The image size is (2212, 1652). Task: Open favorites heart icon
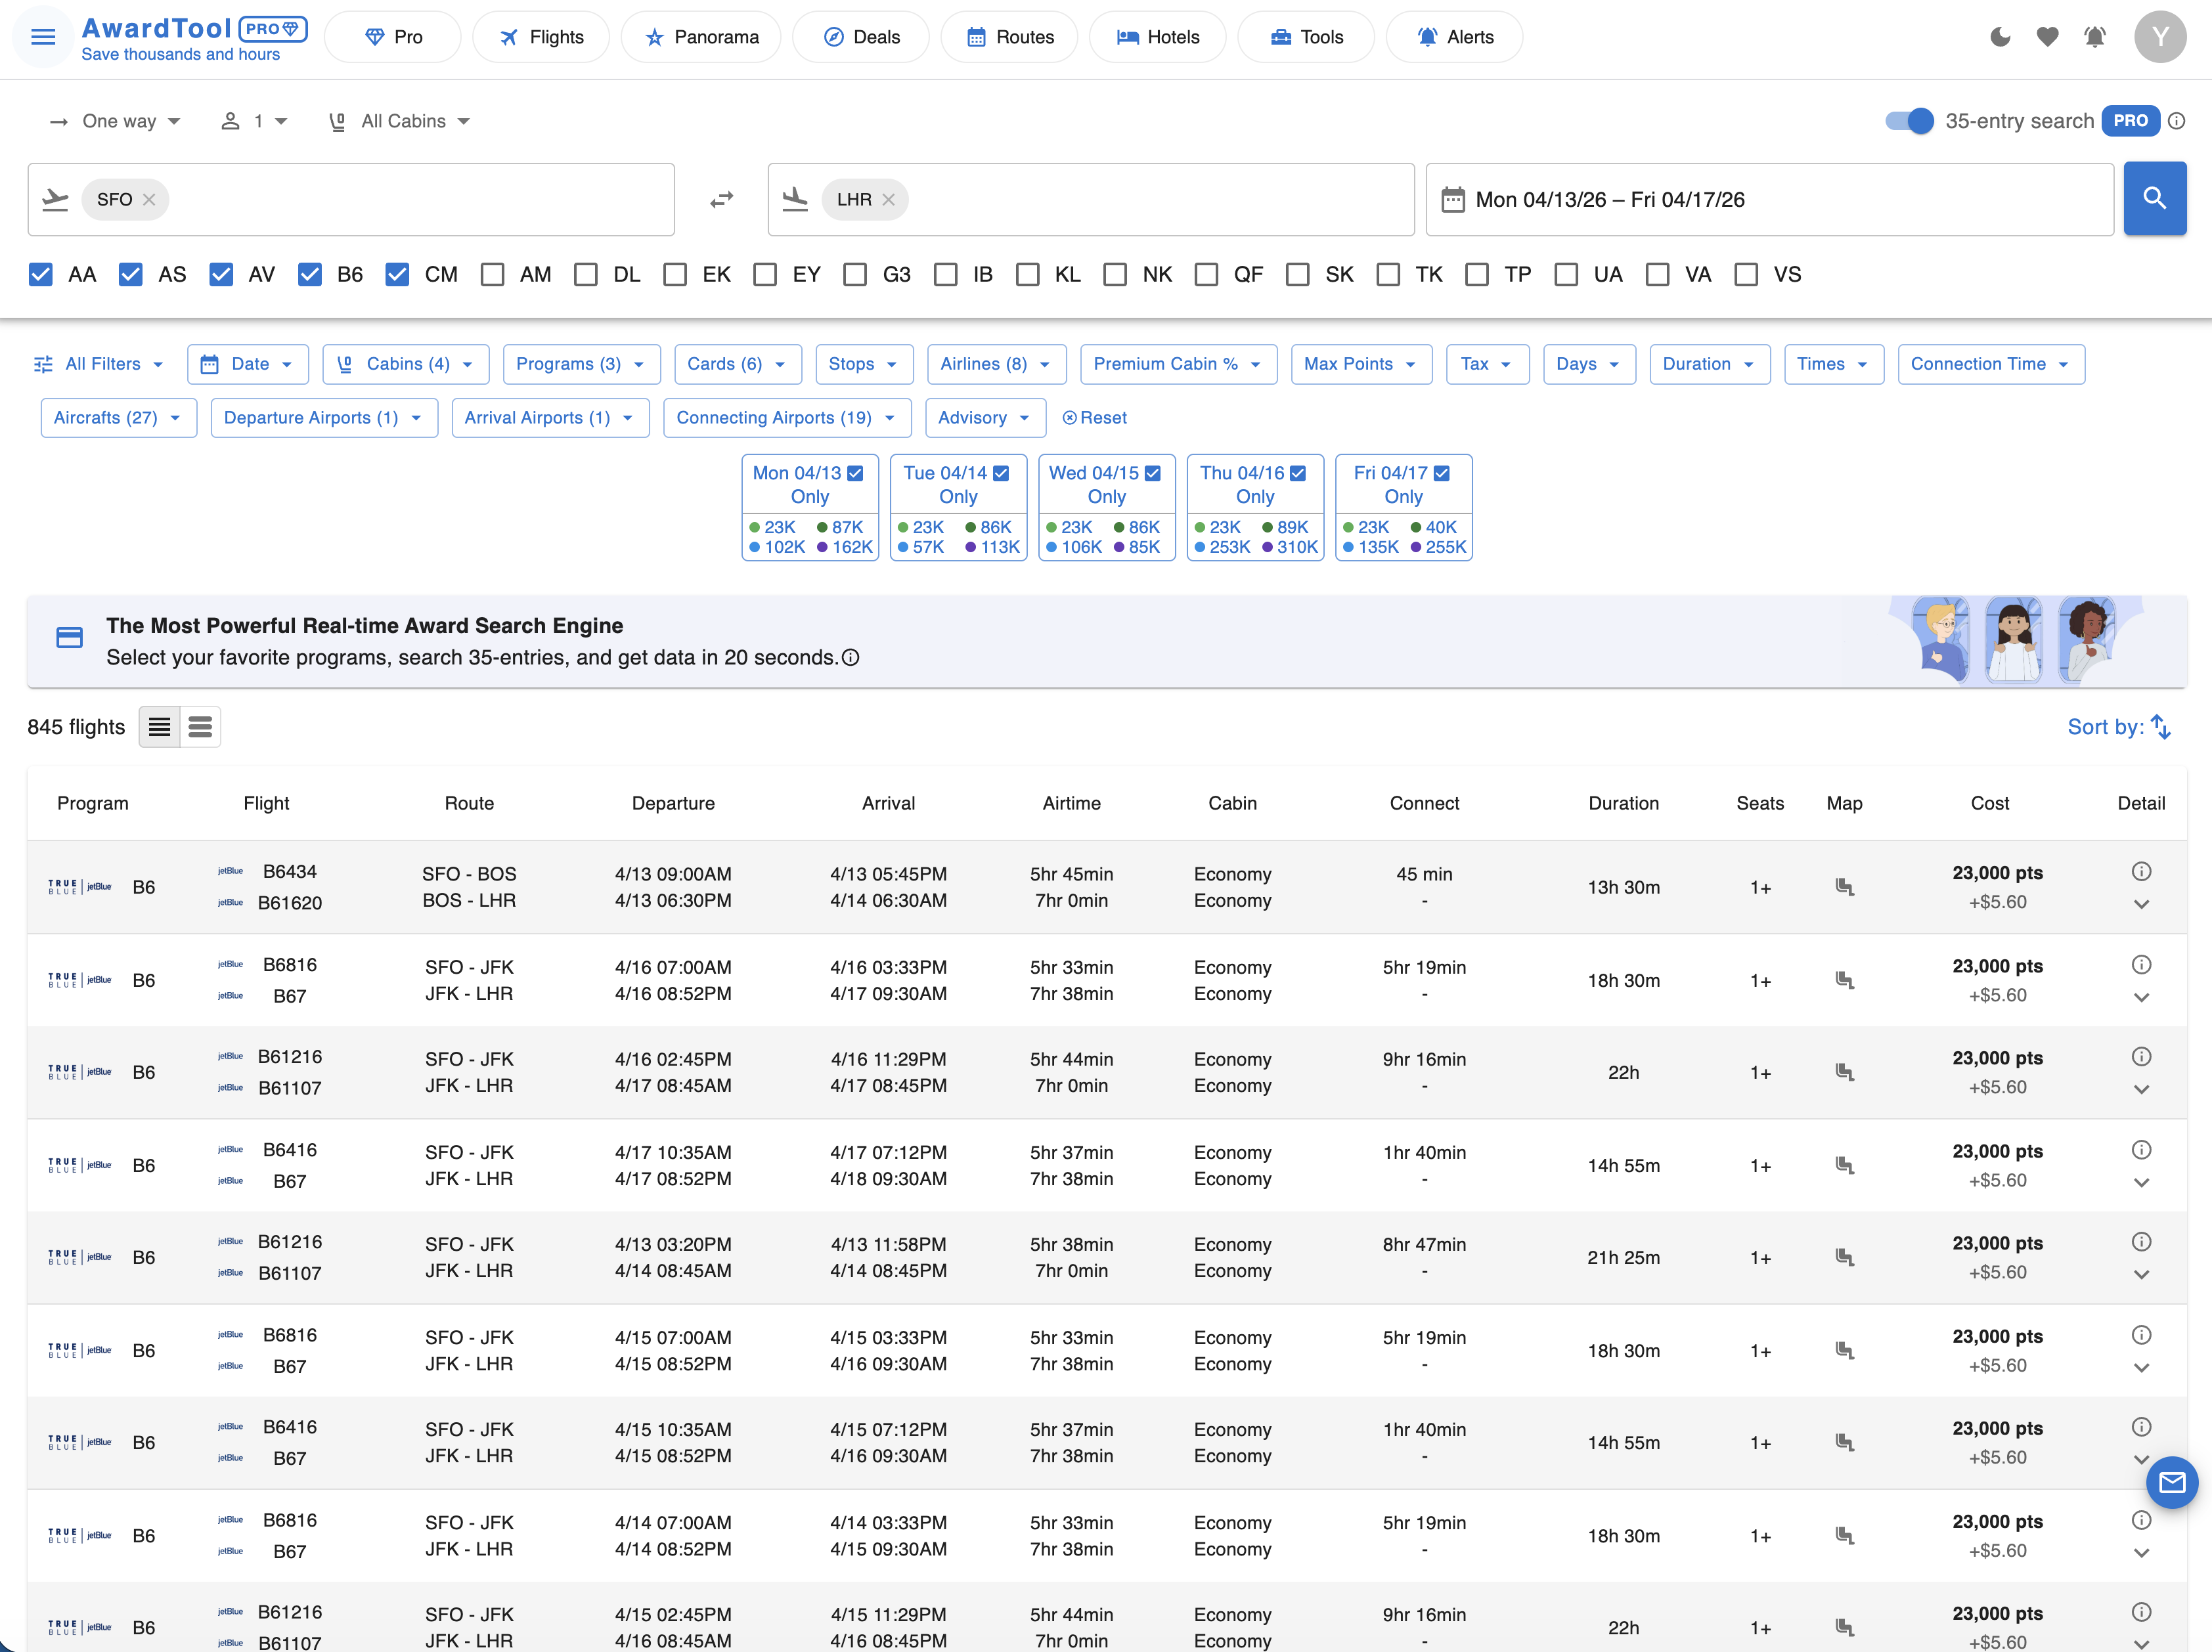(x=2047, y=37)
